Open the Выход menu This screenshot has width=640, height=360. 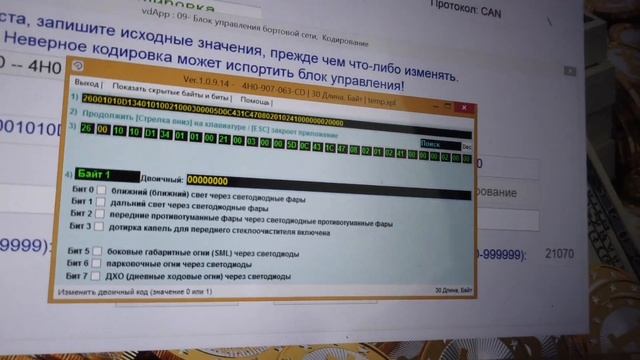(x=88, y=84)
